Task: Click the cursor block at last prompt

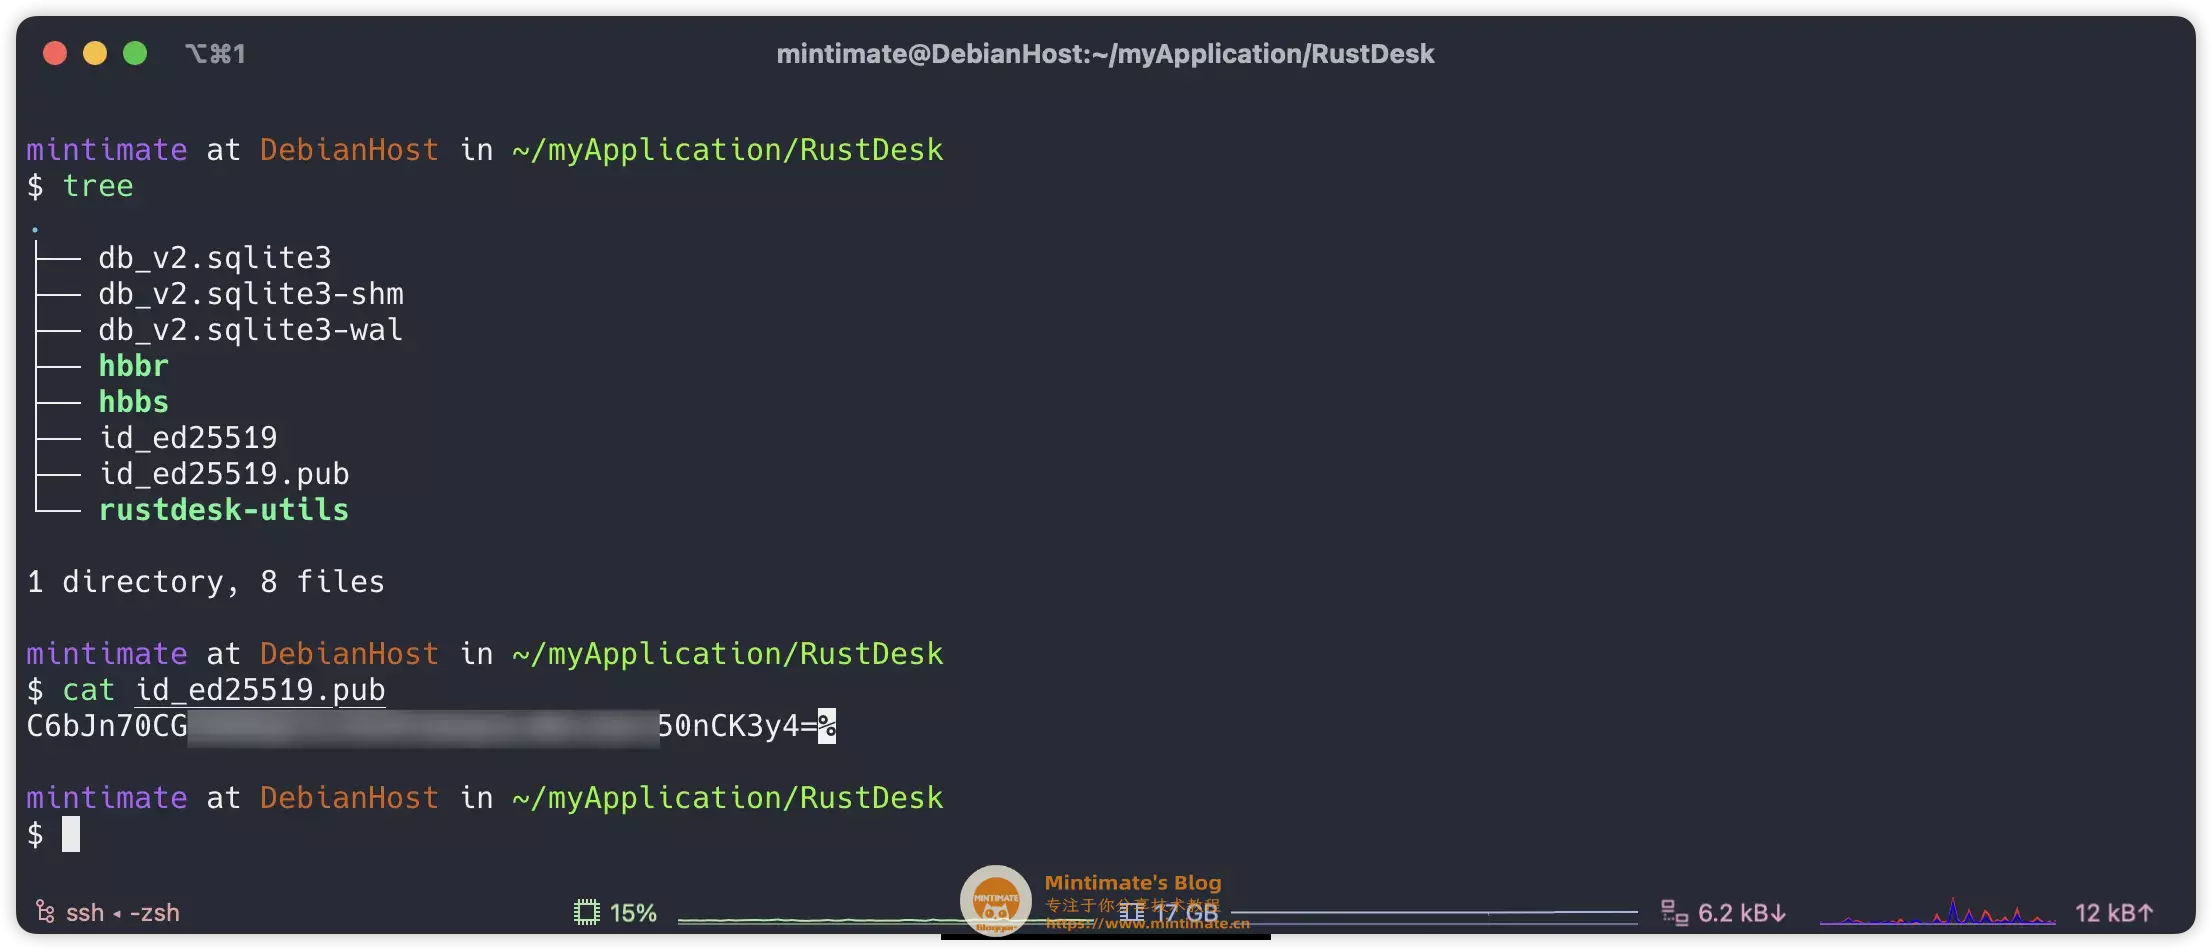Action: click(x=71, y=834)
